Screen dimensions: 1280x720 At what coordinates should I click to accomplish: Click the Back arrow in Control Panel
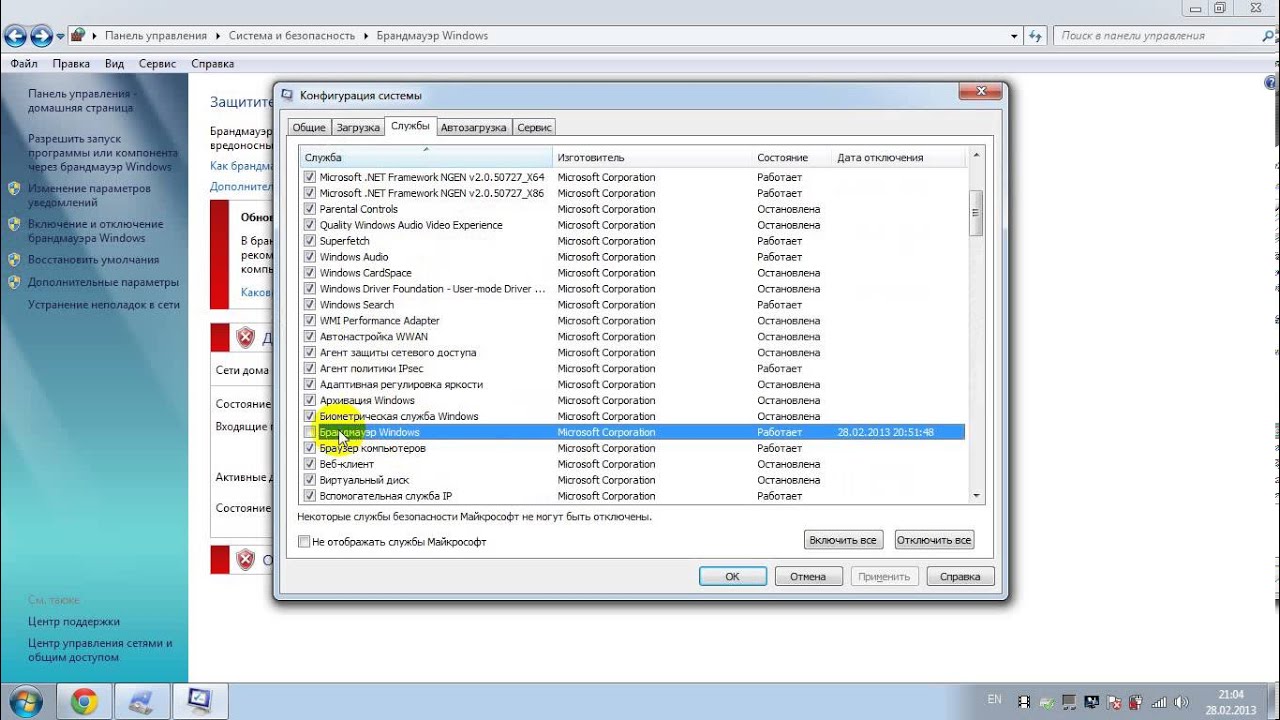(x=15, y=36)
